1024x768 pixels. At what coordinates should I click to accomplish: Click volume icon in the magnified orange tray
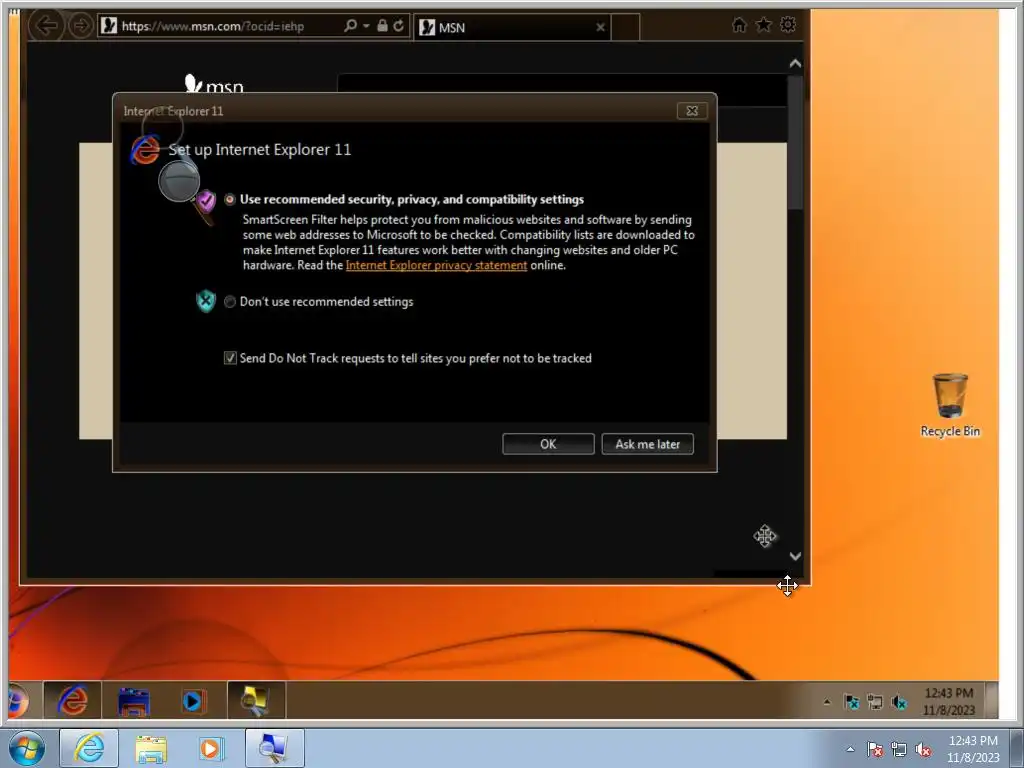[x=899, y=702]
